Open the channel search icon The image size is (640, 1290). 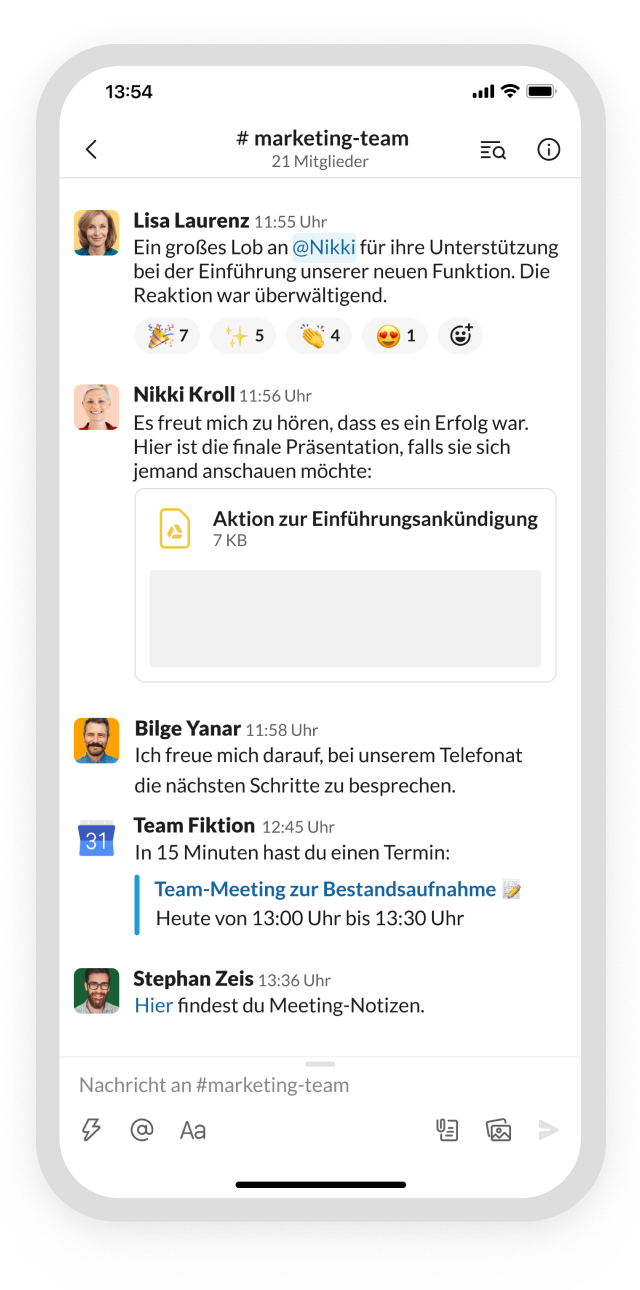coord(492,149)
